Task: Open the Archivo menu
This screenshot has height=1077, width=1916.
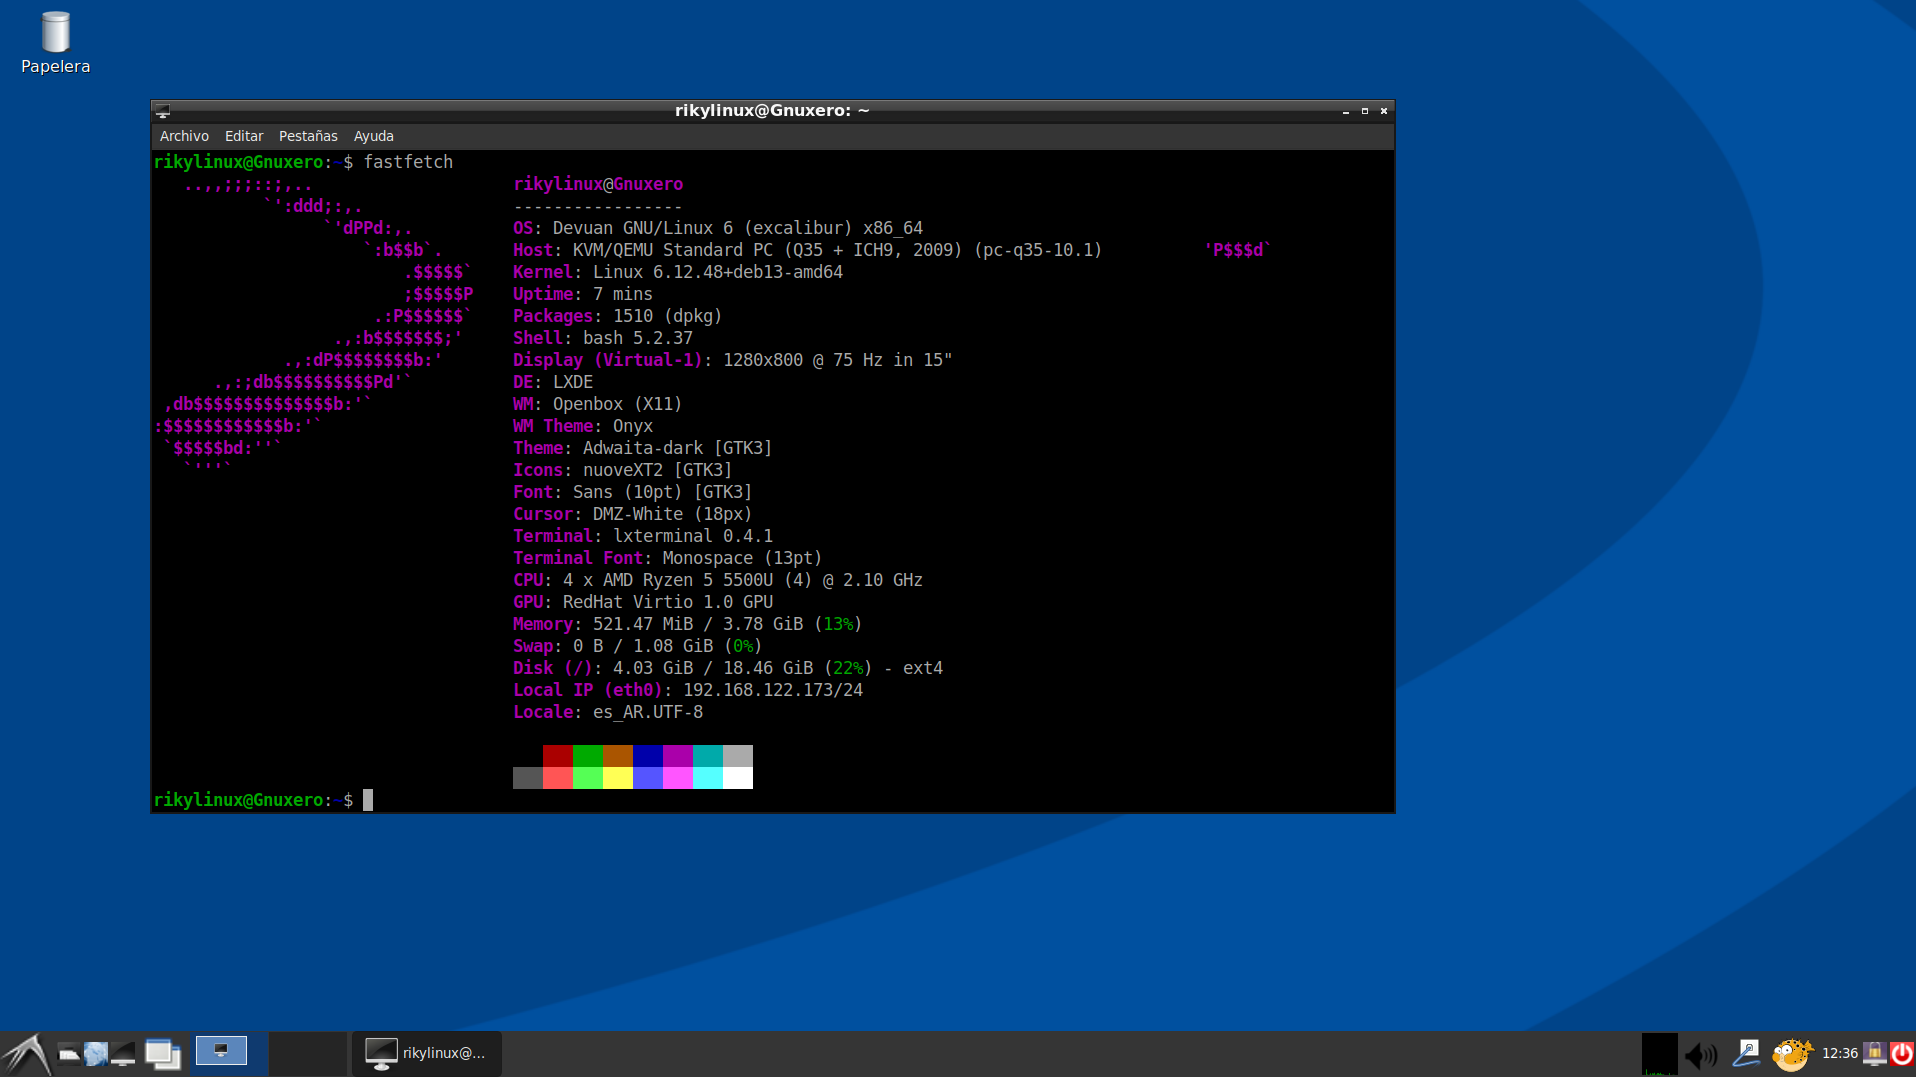Action: [184, 136]
